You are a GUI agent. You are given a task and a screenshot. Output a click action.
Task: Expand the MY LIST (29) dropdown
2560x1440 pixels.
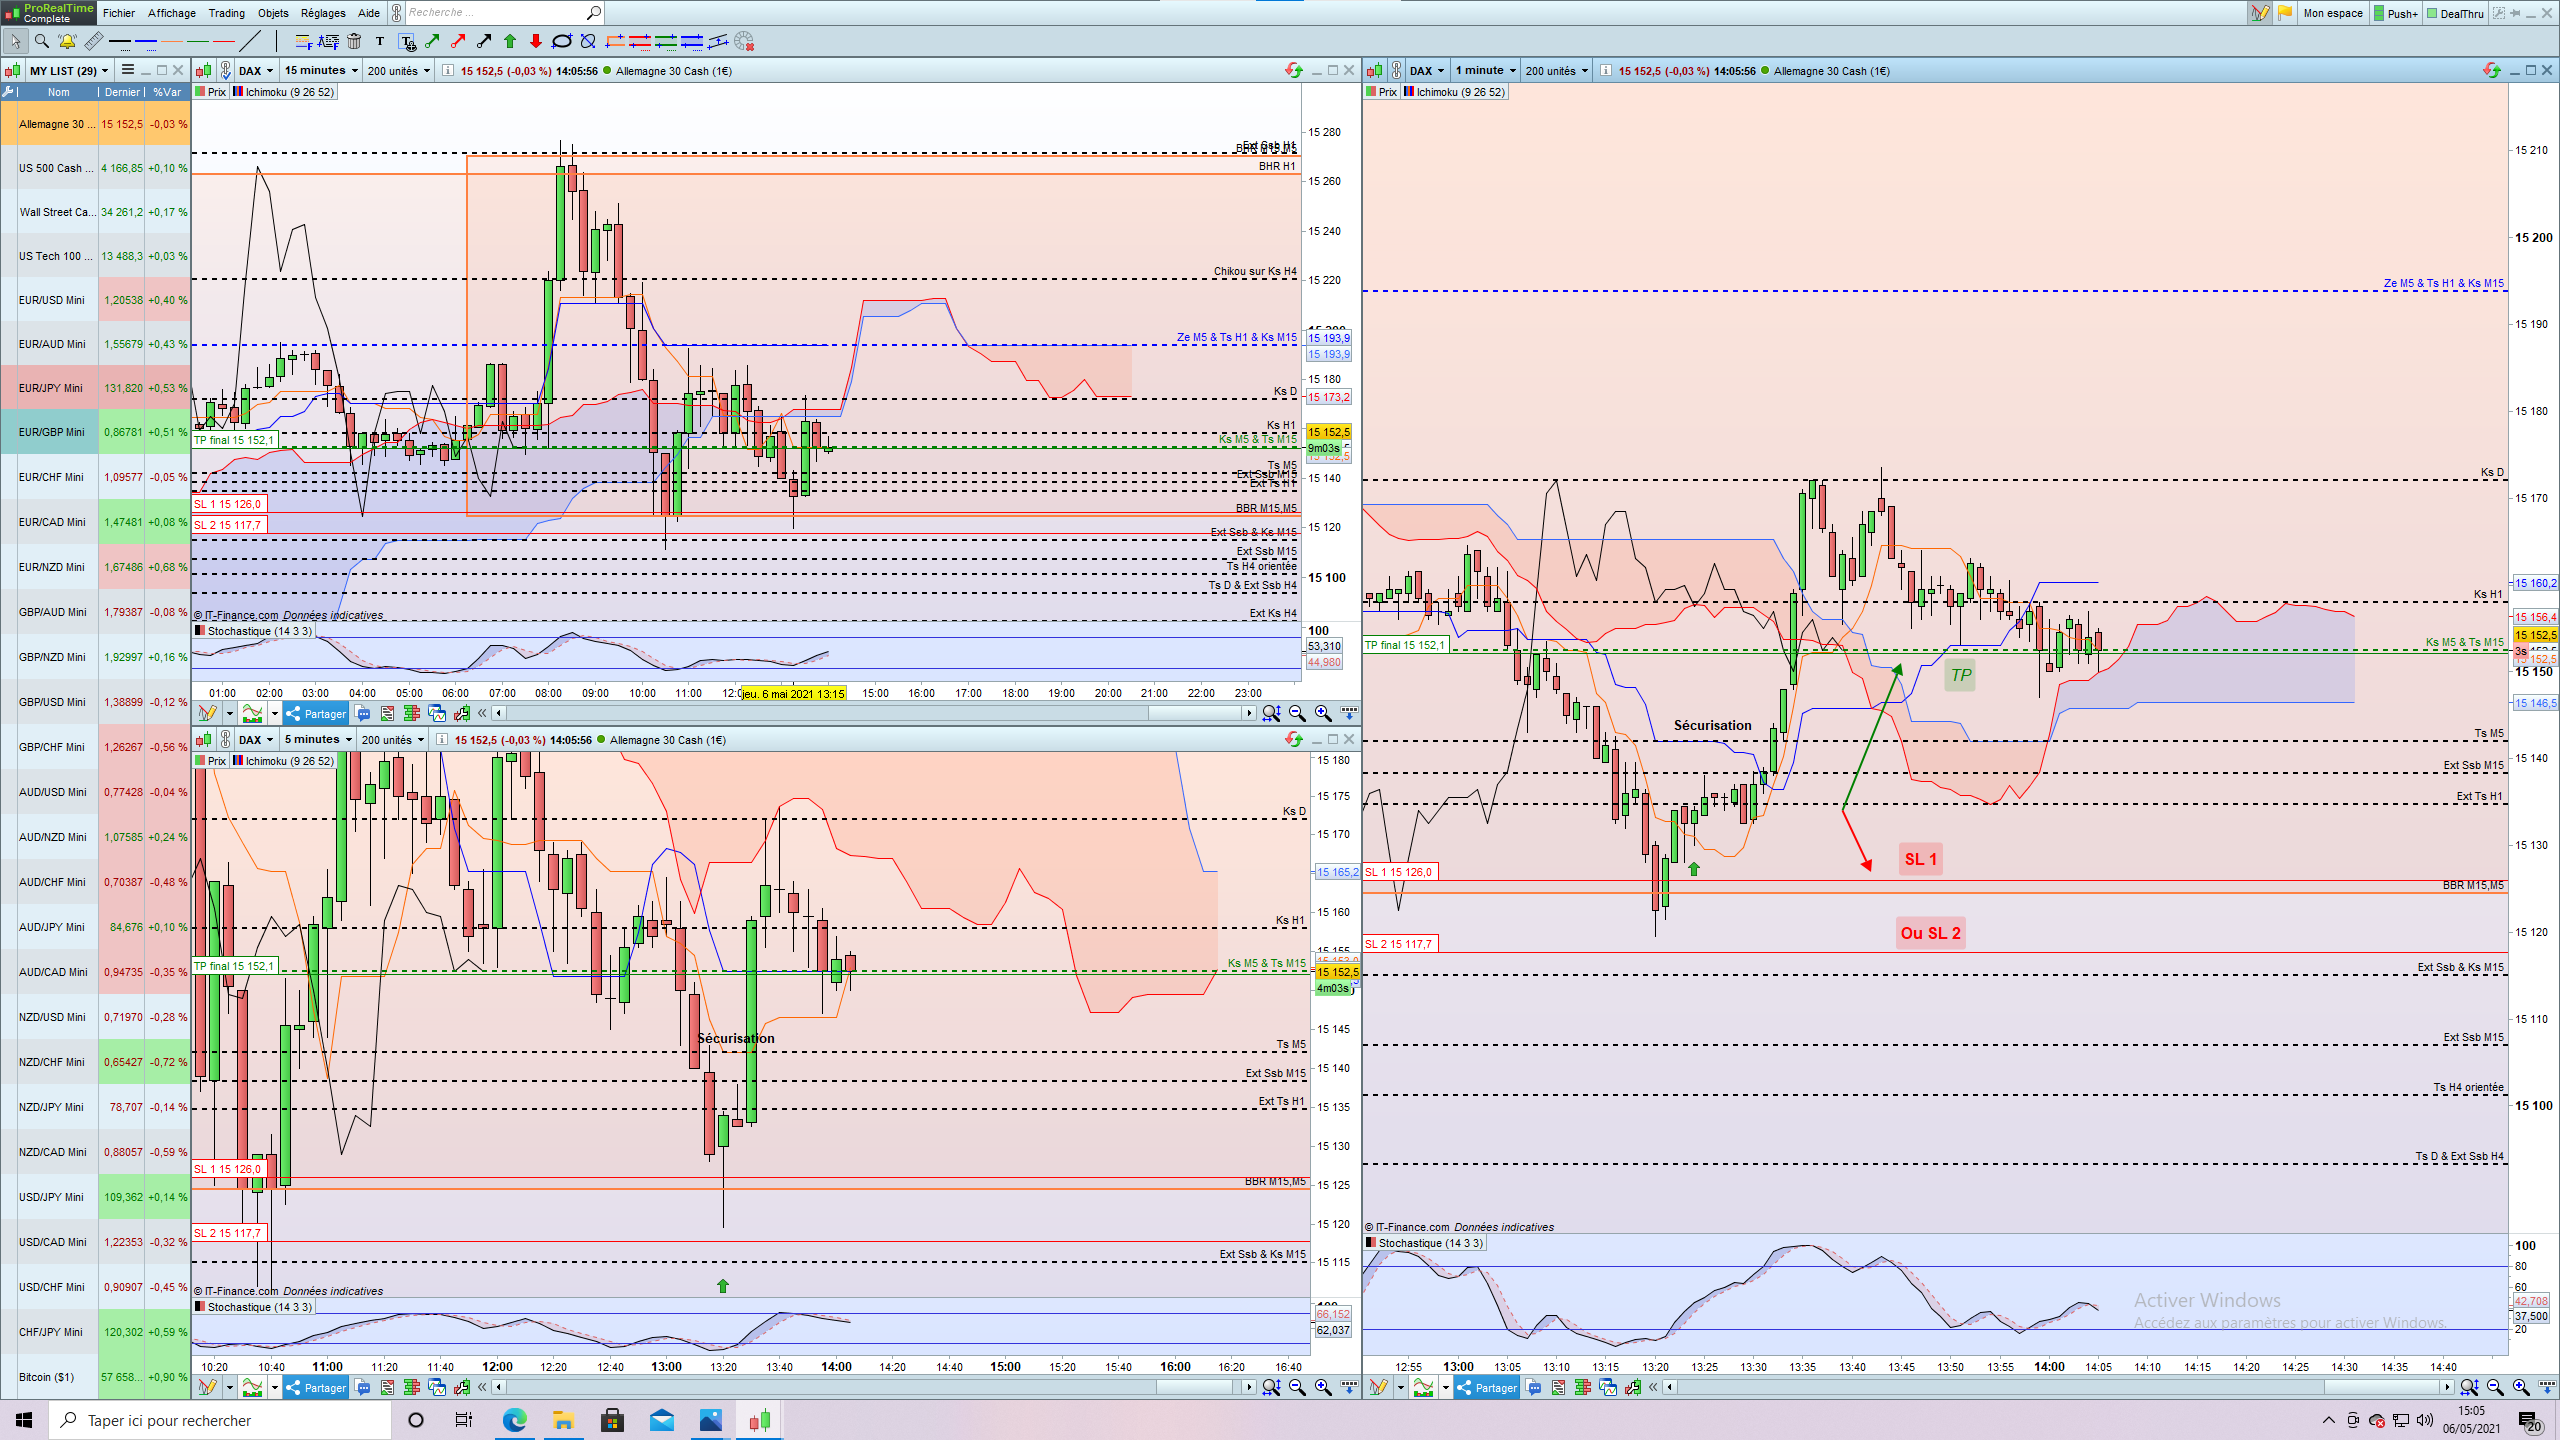click(68, 70)
